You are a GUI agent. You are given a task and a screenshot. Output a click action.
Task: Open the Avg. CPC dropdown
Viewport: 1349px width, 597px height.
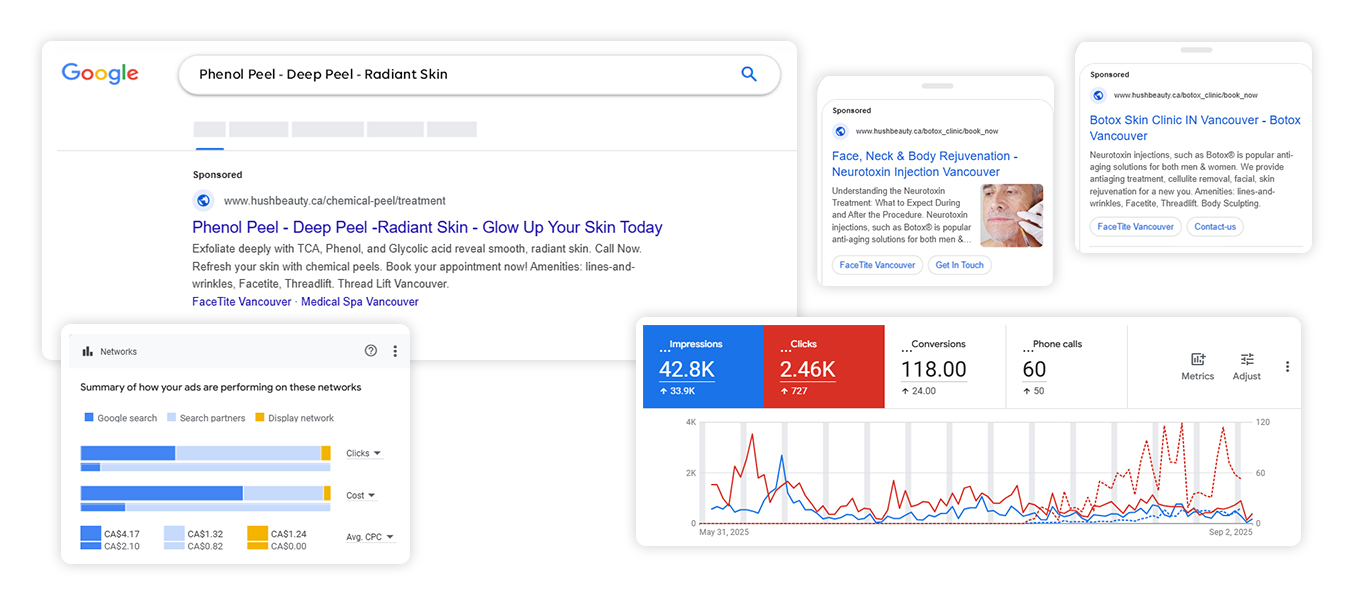pyautogui.click(x=370, y=537)
